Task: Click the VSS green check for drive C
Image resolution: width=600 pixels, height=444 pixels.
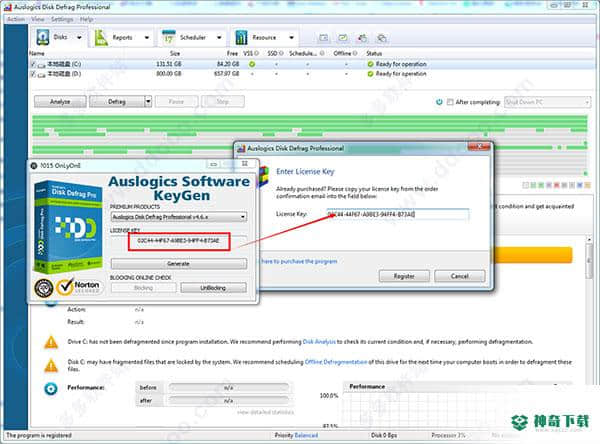Action: click(x=252, y=64)
